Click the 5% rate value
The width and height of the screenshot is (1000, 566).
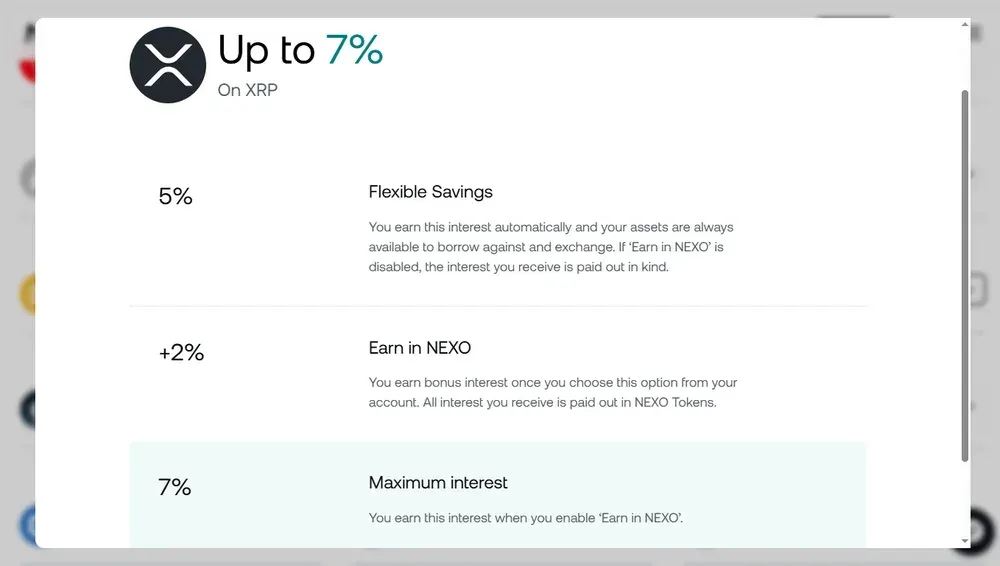coord(175,196)
